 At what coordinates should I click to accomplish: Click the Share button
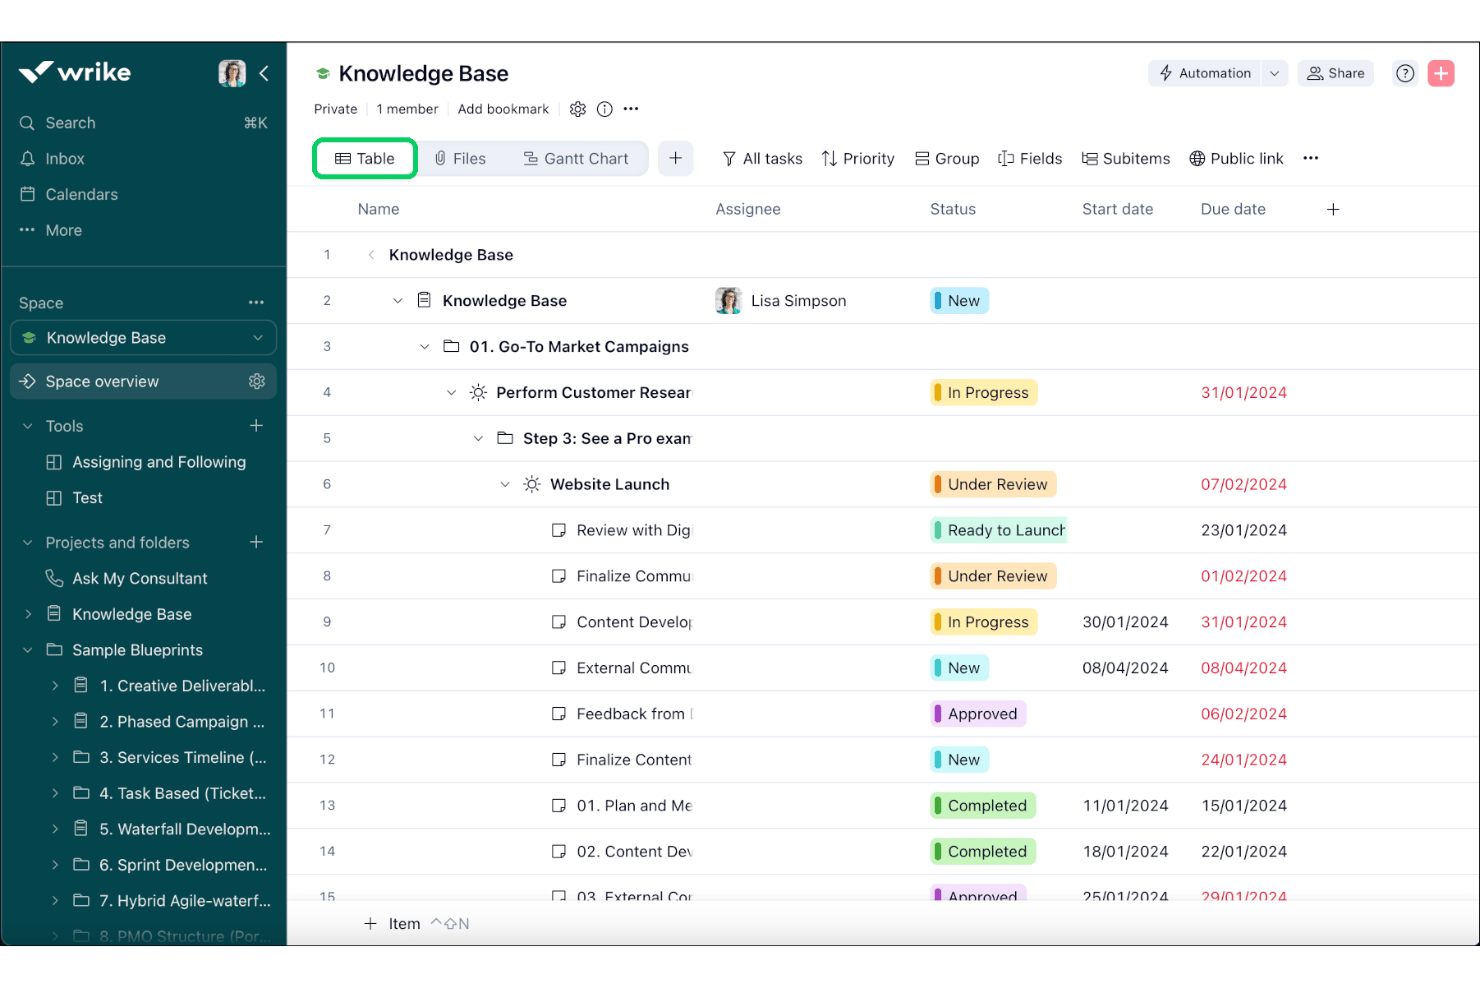point(1336,73)
